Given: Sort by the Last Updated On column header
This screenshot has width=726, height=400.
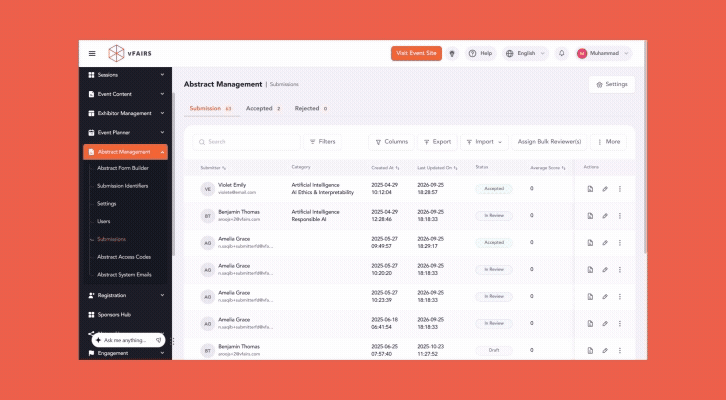Looking at the screenshot, I should point(437,168).
